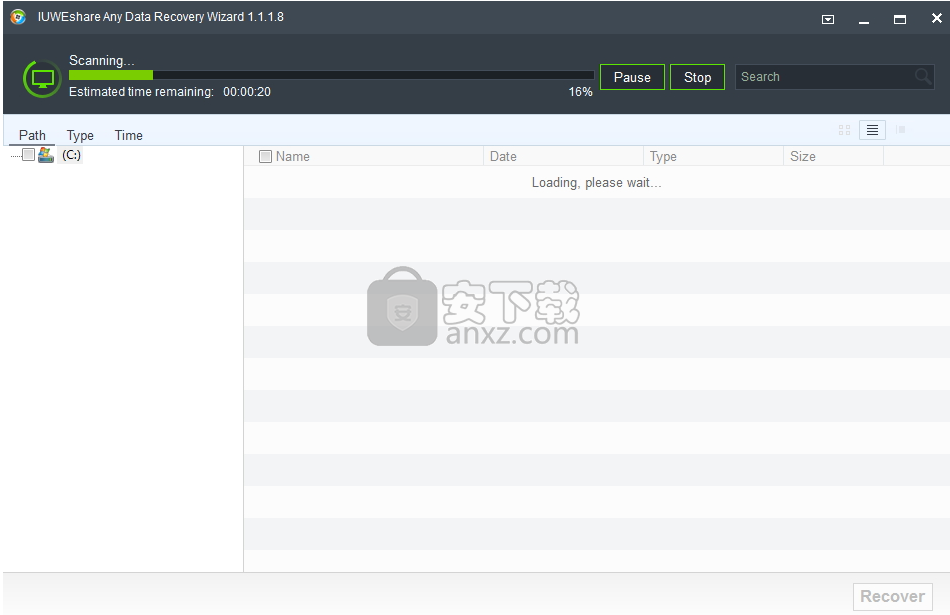
Task: Switch to the Path tab
Action: 32,135
